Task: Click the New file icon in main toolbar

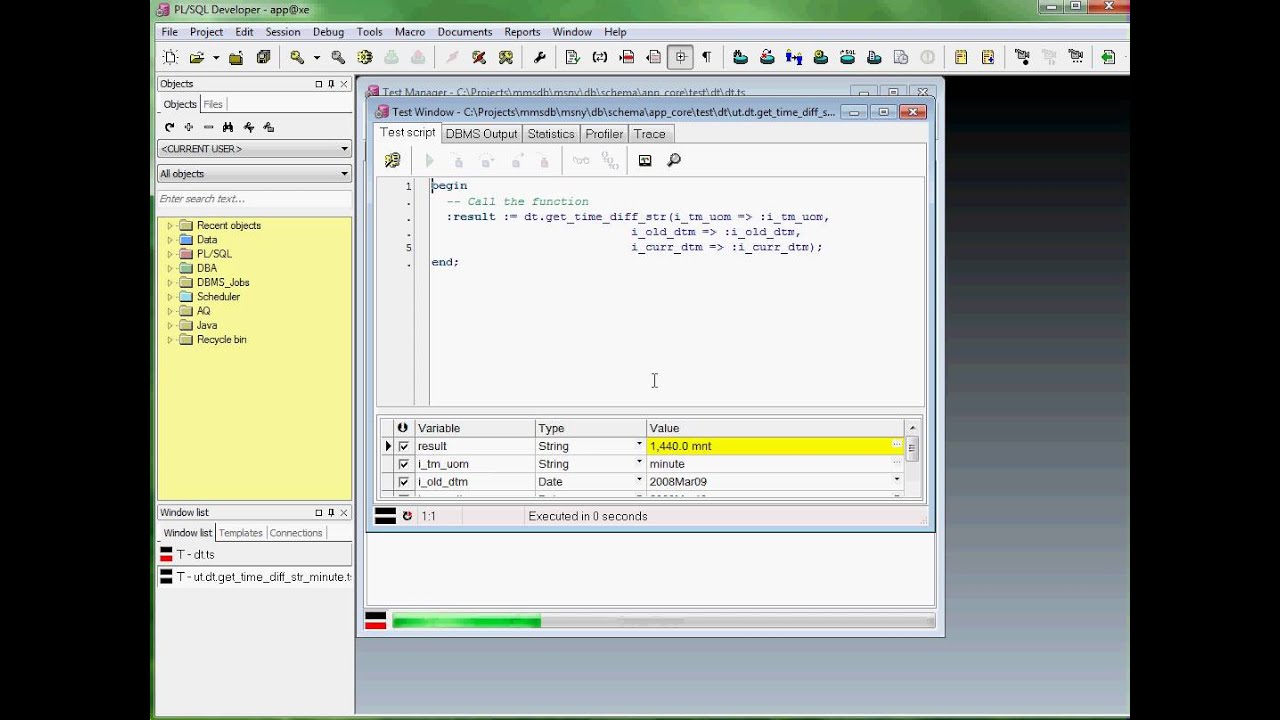Action: click(170, 58)
